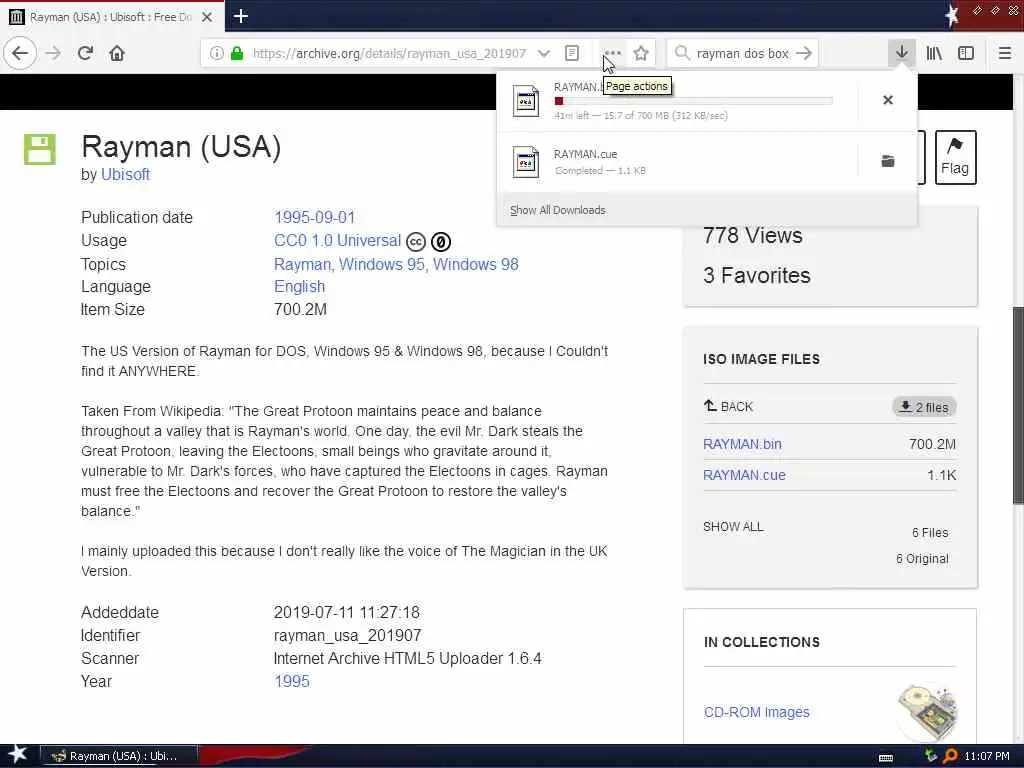Open the Ubisoft creator link
This screenshot has height=768, width=1024.
(x=125, y=174)
